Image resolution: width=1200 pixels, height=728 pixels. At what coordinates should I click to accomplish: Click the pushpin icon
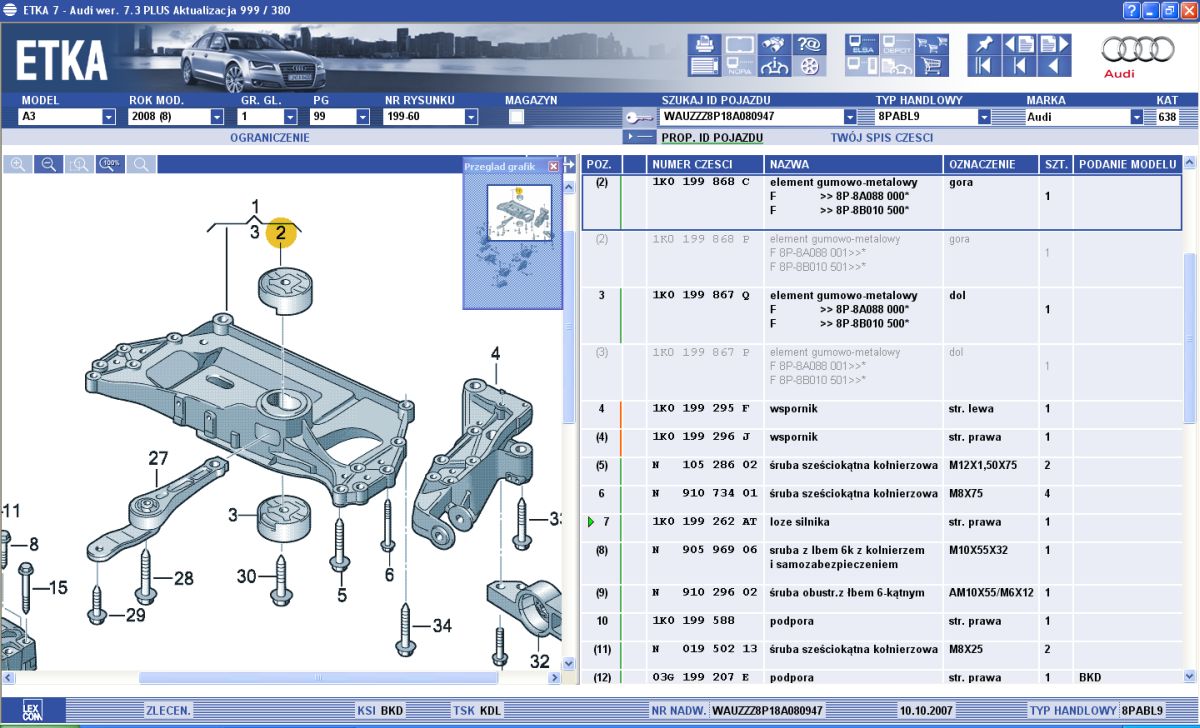984,44
